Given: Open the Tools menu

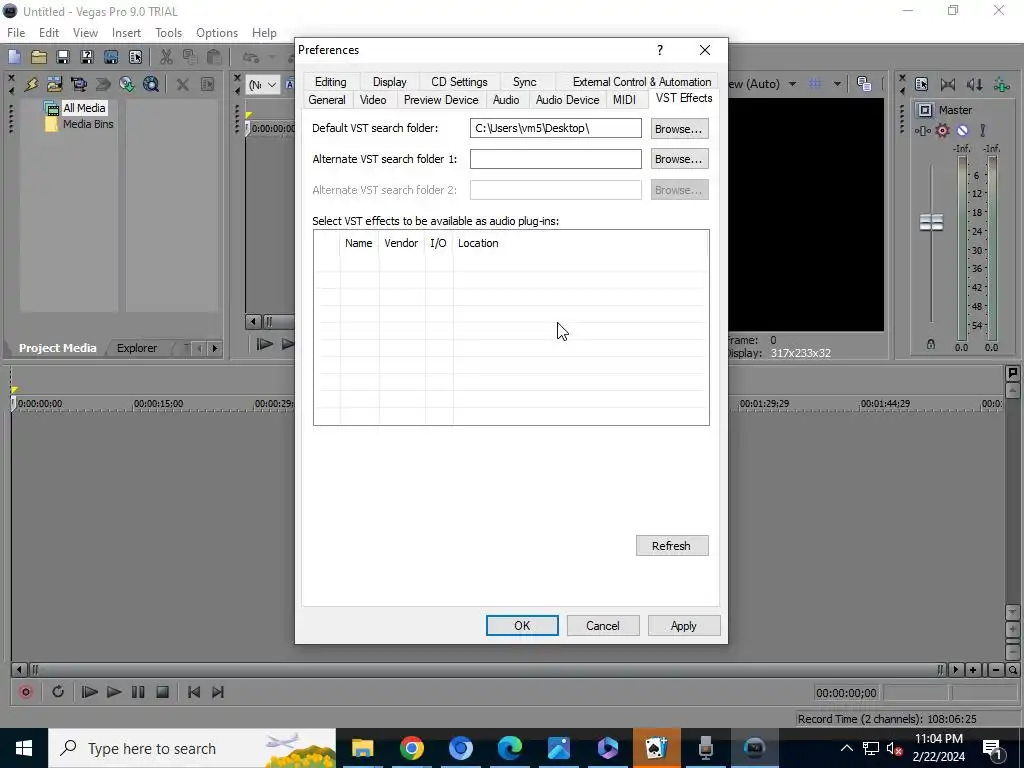Looking at the screenshot, I should [168, 33].
